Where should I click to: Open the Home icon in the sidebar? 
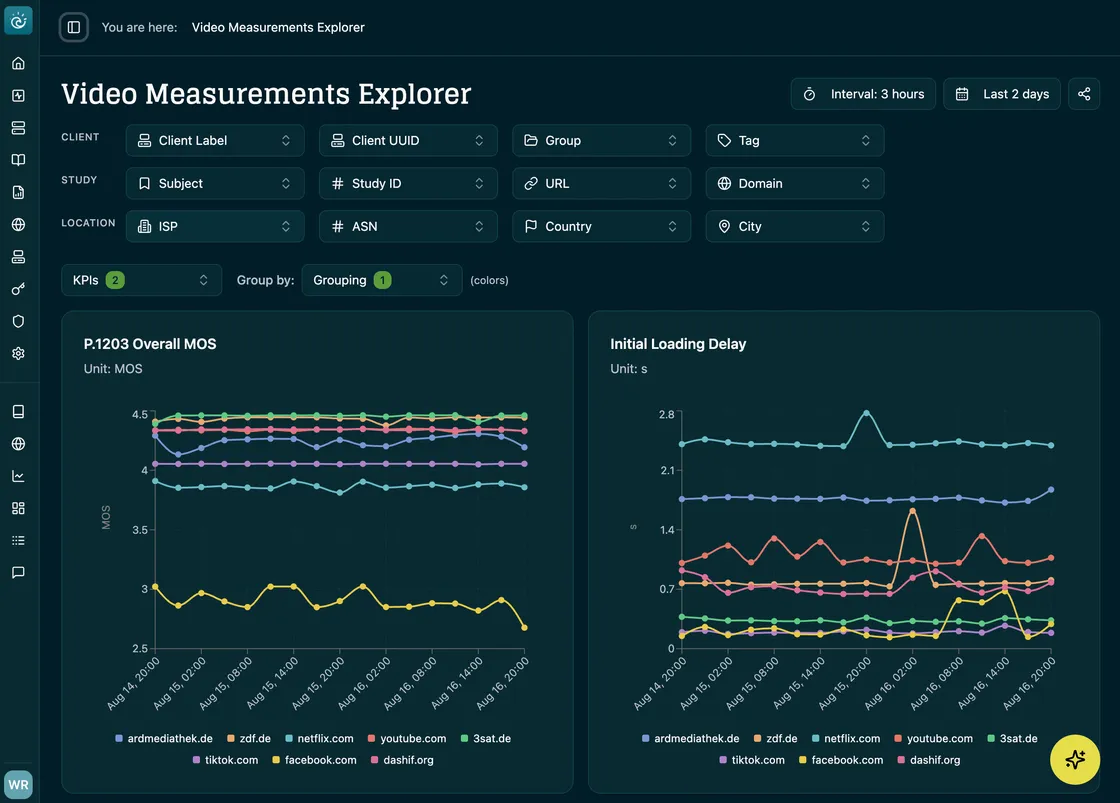click(19, 63)
